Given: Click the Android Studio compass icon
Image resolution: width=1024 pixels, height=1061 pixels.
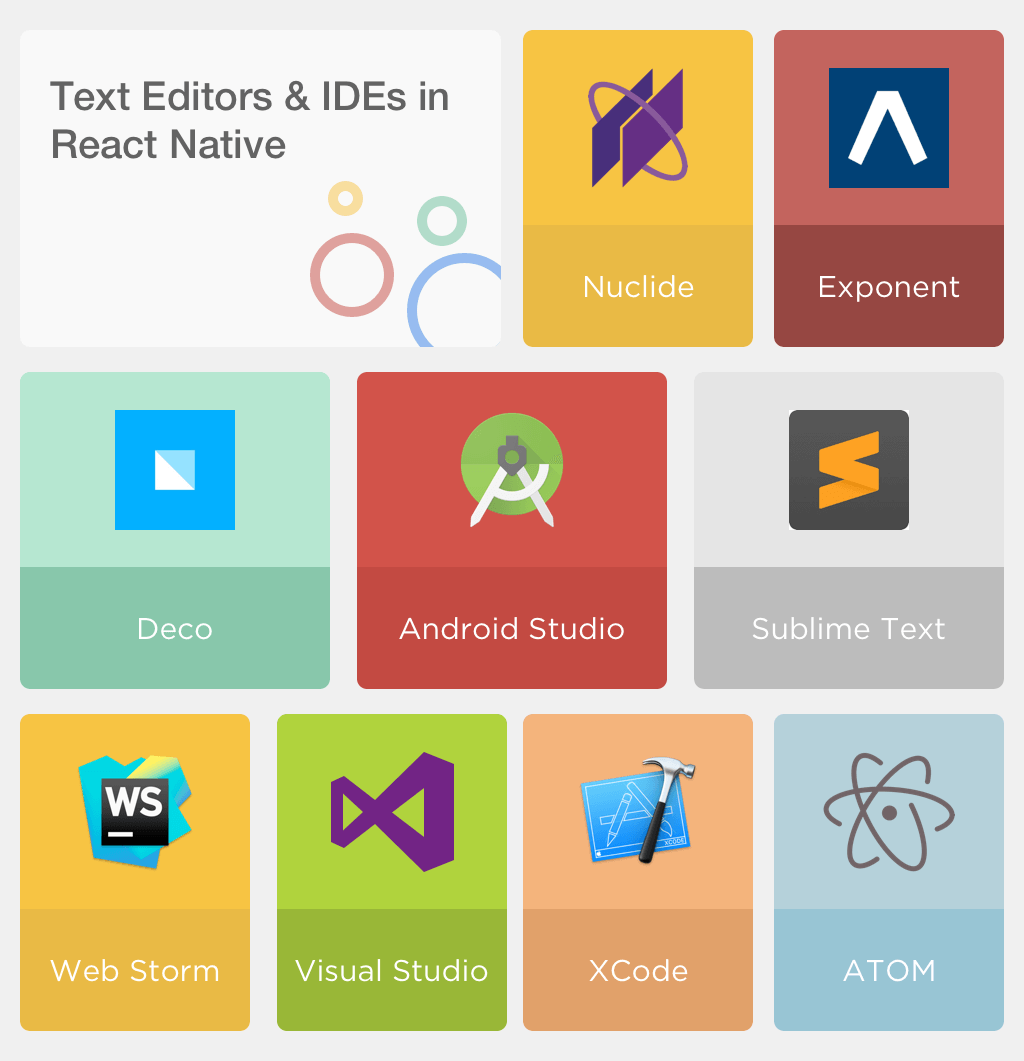Looking at the screenshot, I should [512, 470].
